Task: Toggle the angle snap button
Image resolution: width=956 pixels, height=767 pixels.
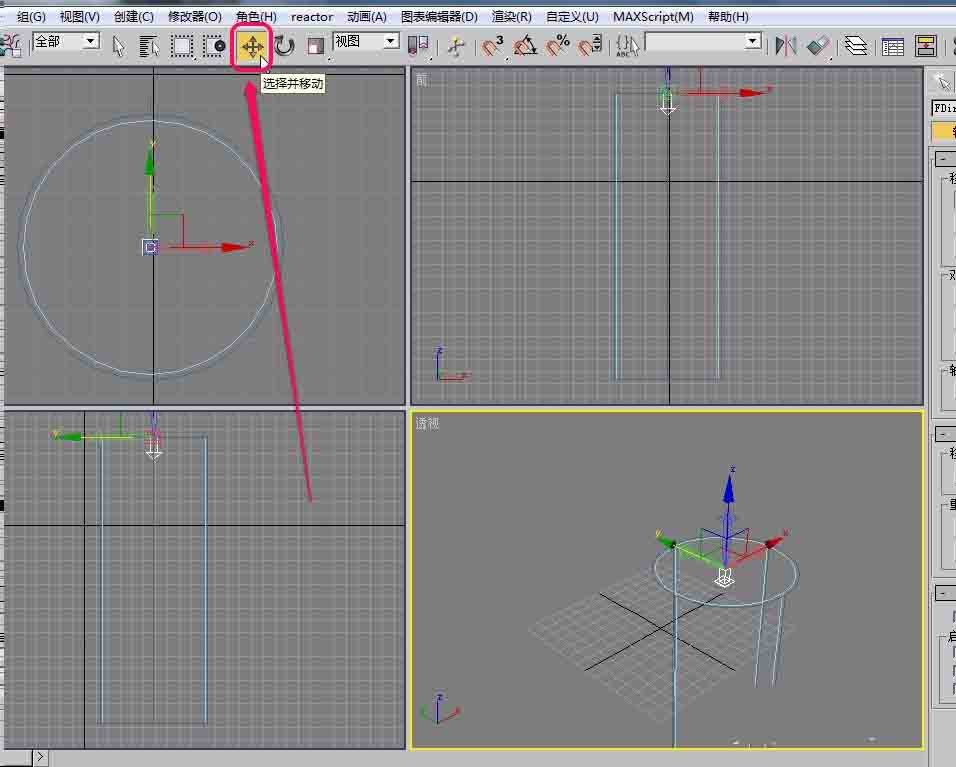Action: click(x=525, y=46)
